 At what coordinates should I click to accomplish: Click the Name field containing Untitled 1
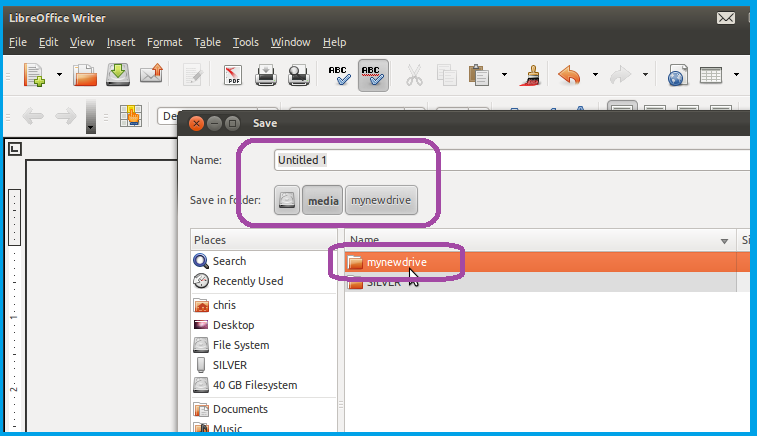512,160
